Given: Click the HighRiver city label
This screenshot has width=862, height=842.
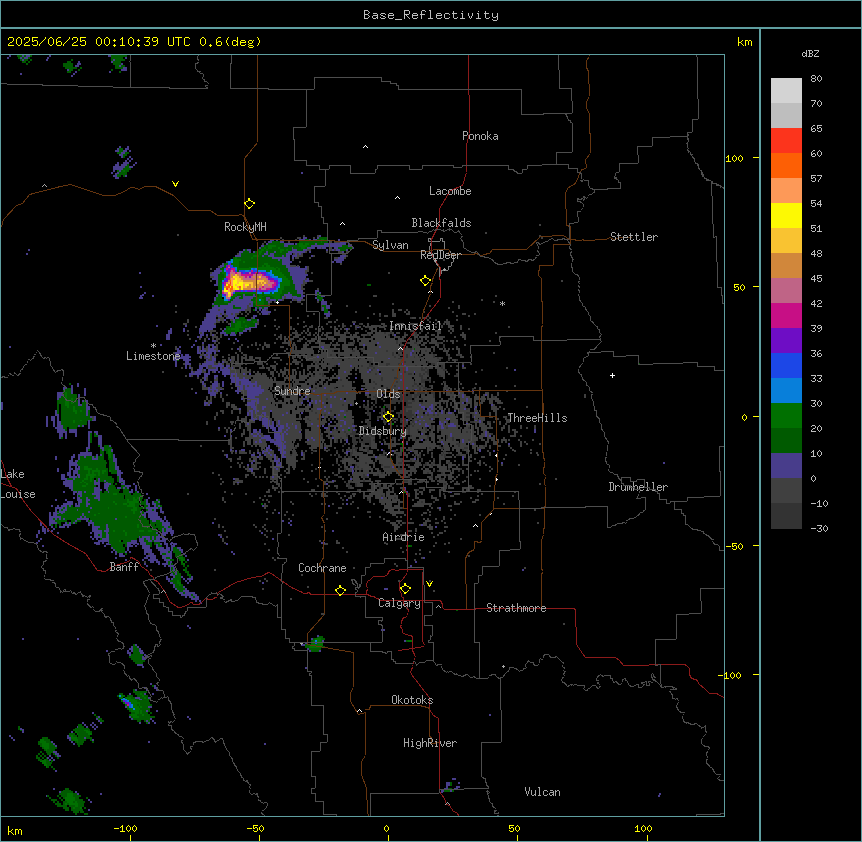Looking at the screenshot, I should tap(430, 743).
